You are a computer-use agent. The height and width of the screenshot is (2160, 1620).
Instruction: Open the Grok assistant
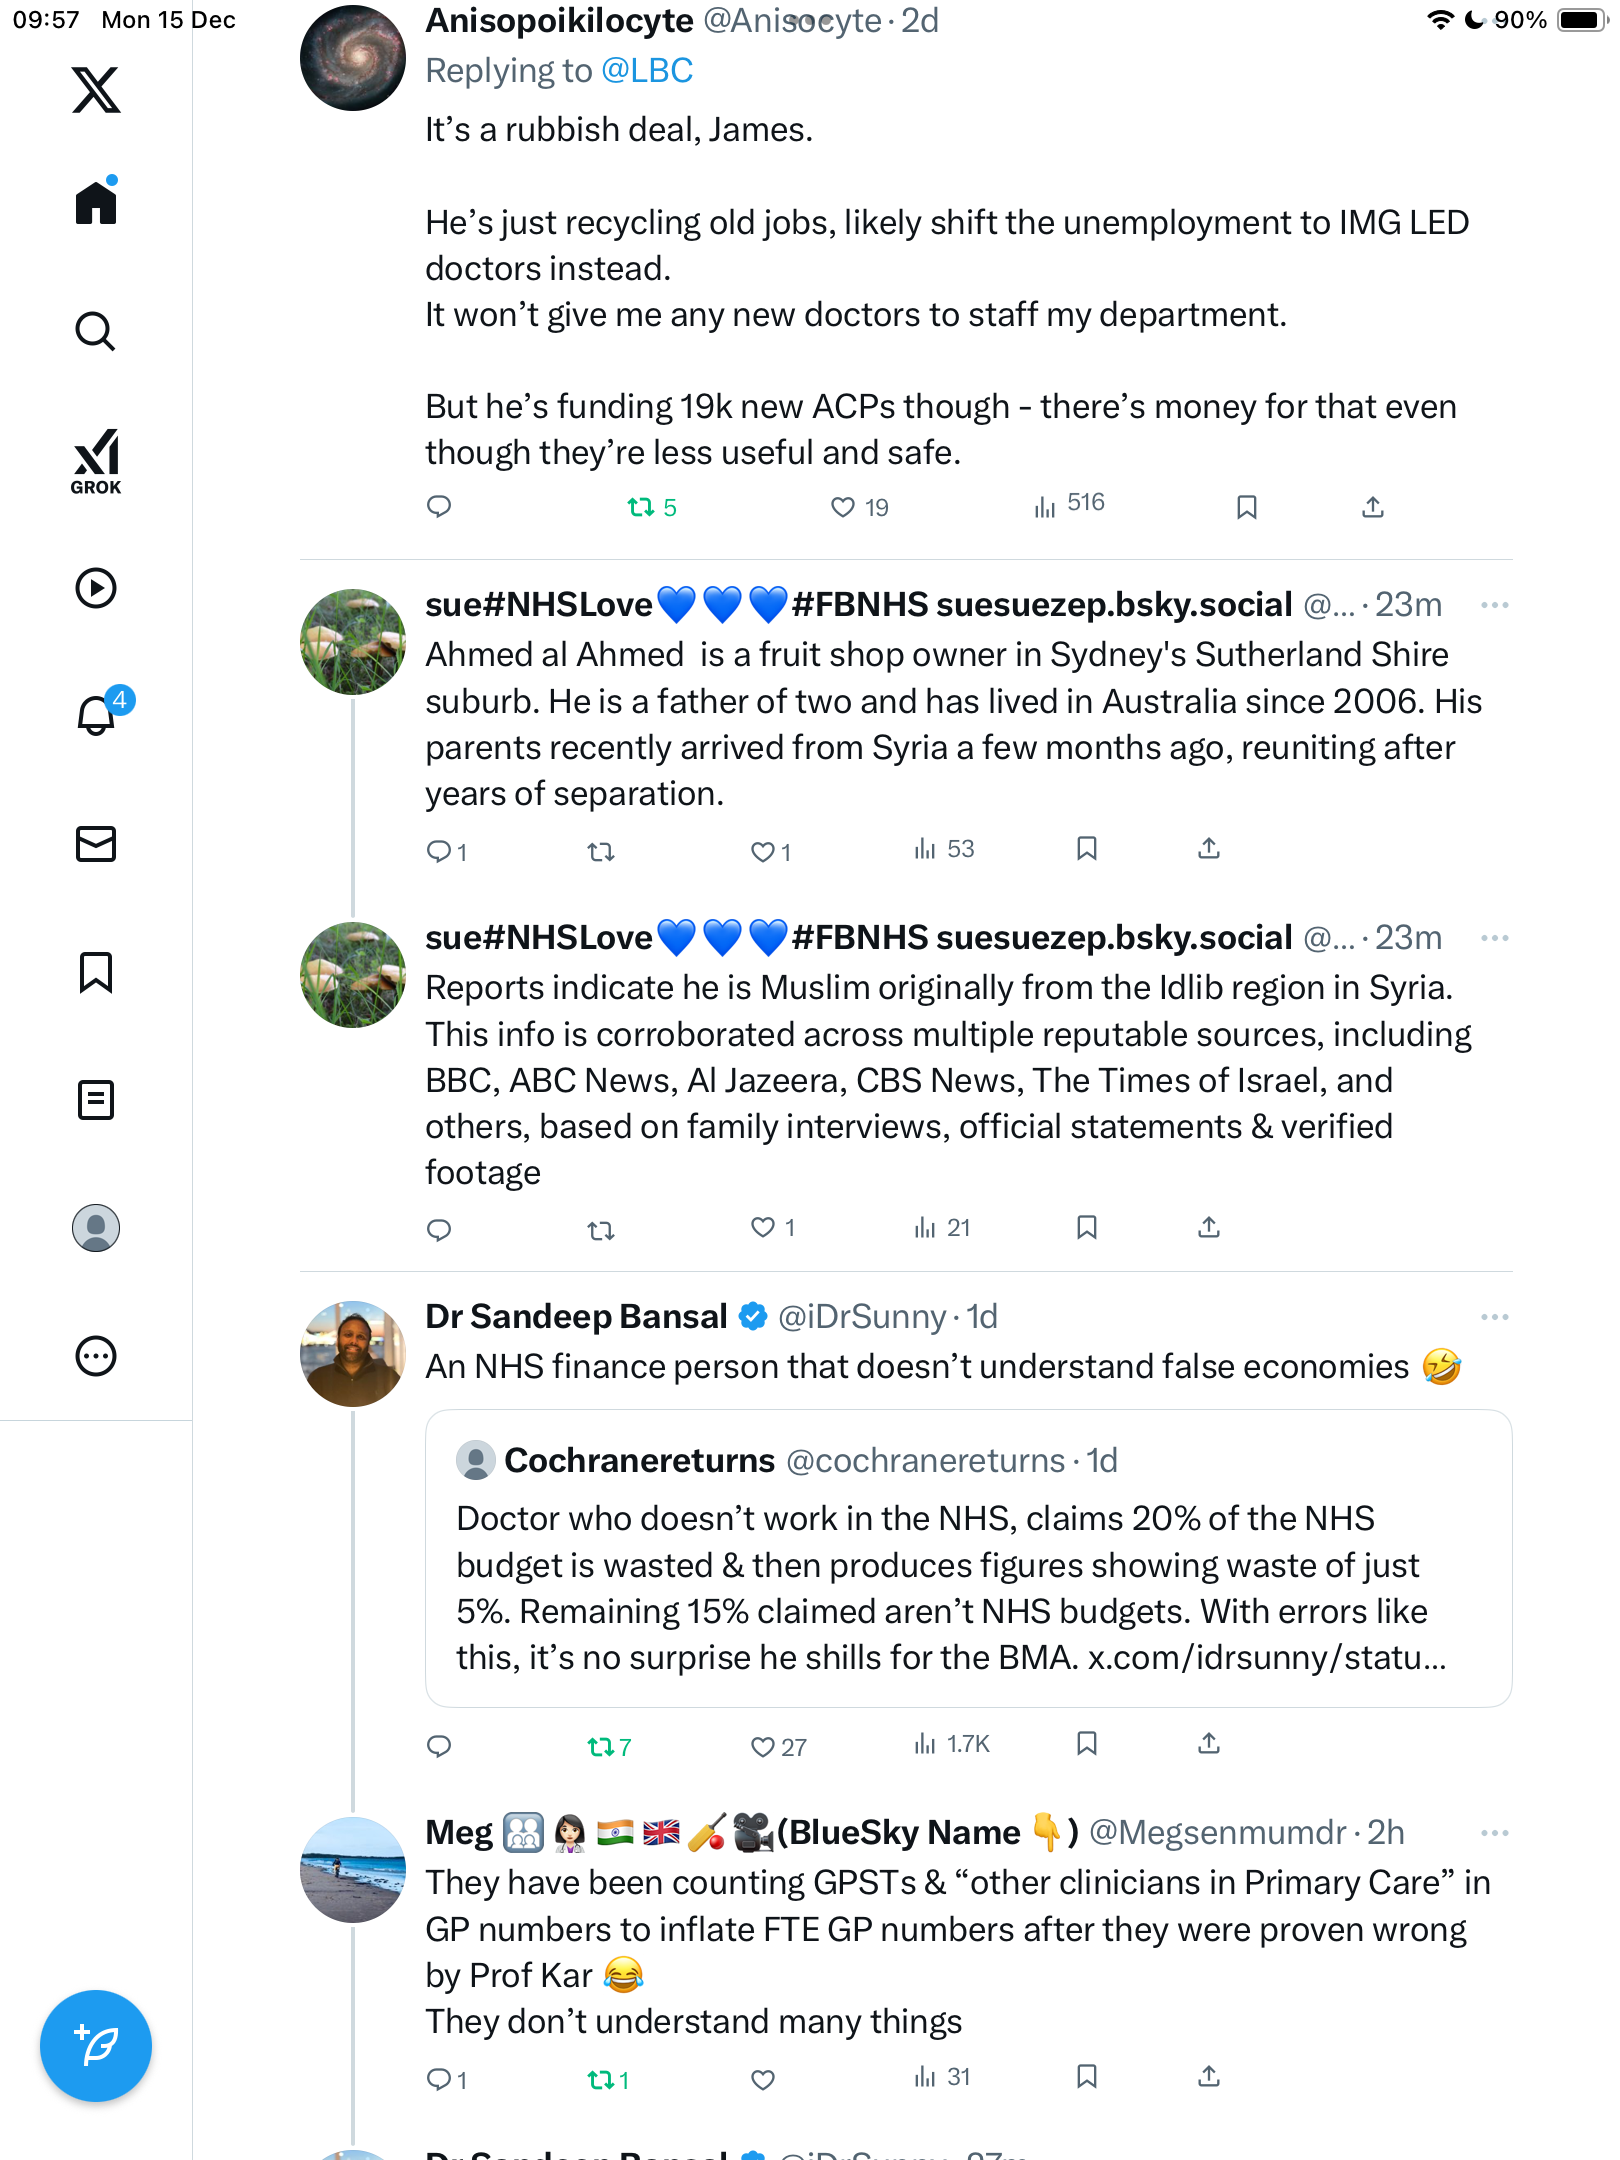coord(96,462)
